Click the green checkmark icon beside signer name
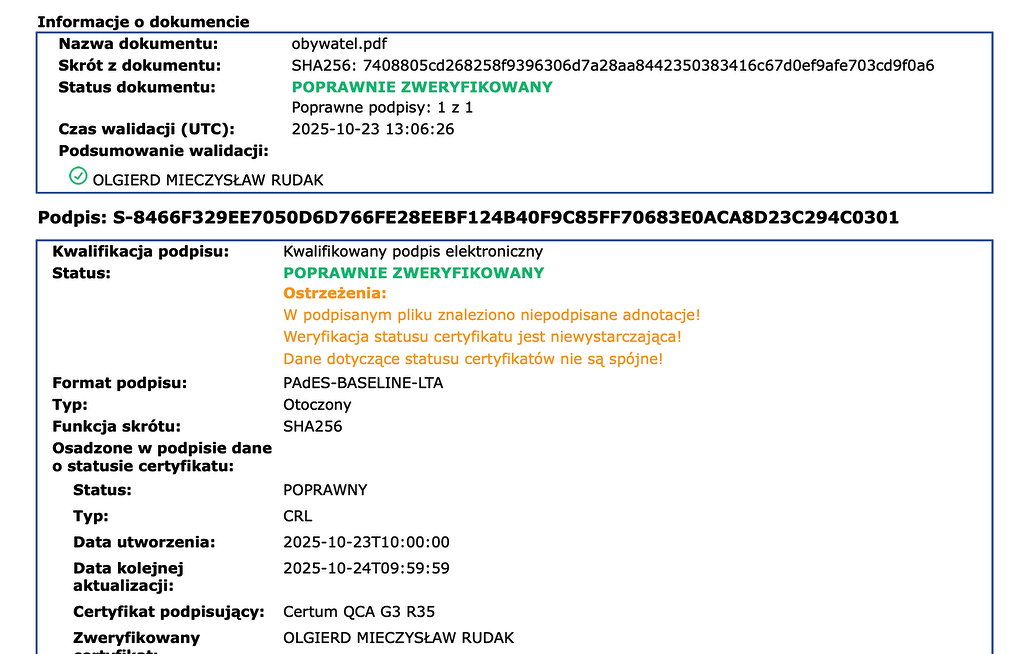 pos(78,177)
